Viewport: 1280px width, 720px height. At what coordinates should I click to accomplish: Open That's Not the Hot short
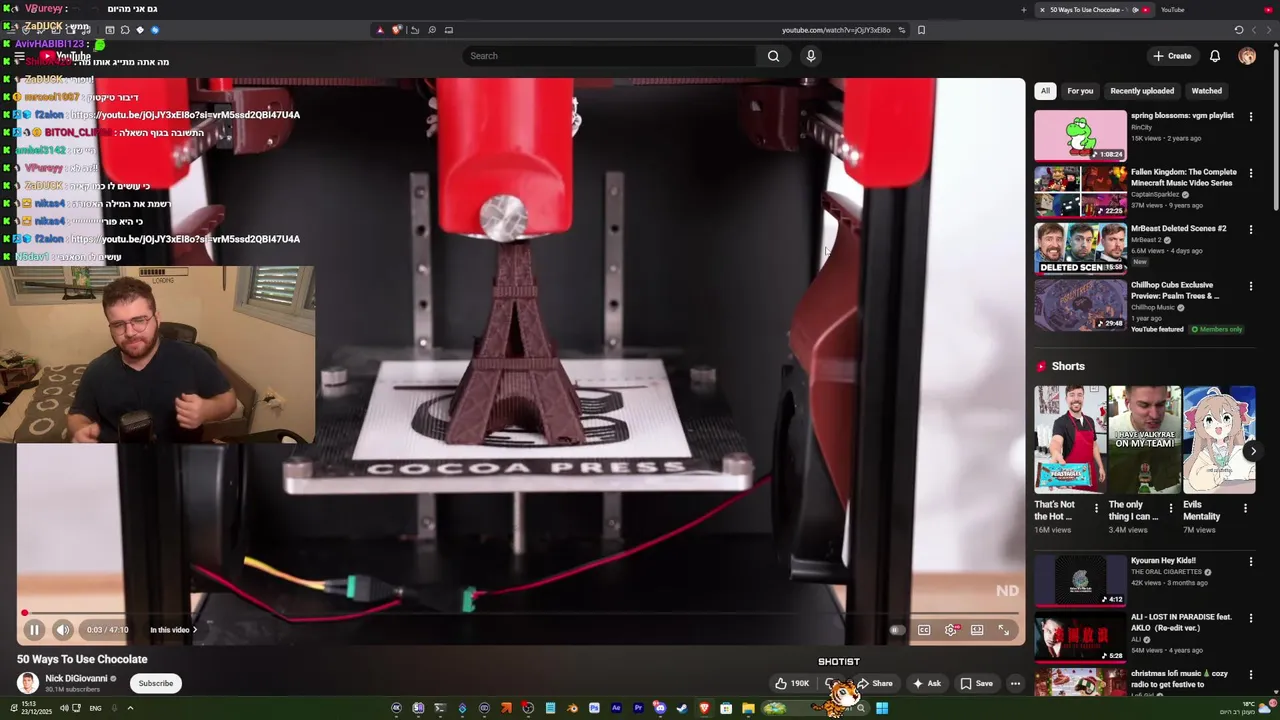1070,440
